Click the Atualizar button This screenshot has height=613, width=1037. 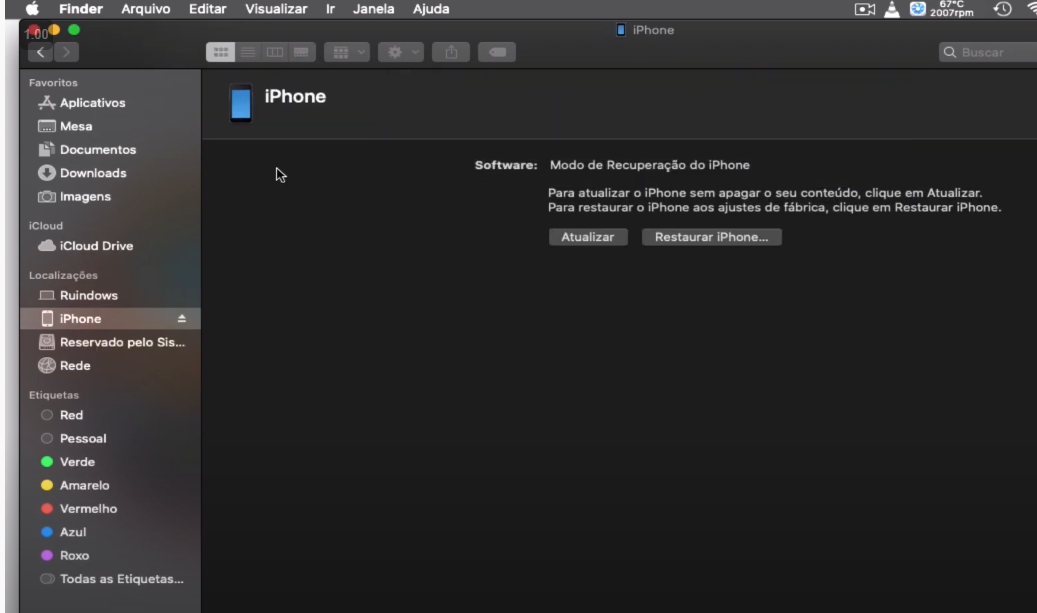coord(588,237)
